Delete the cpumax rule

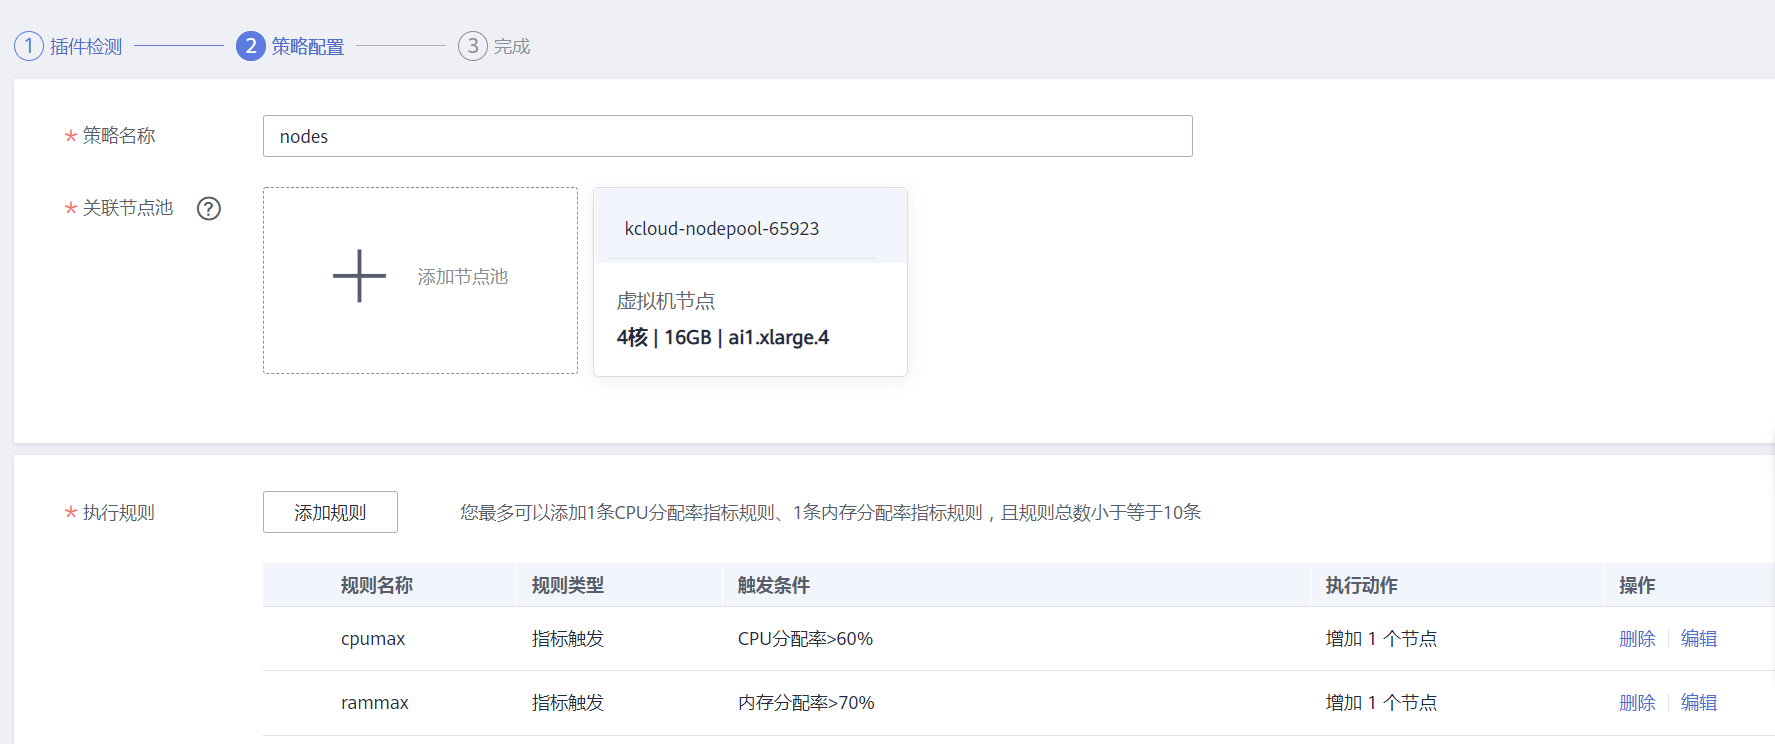(x=1637, y=639)
